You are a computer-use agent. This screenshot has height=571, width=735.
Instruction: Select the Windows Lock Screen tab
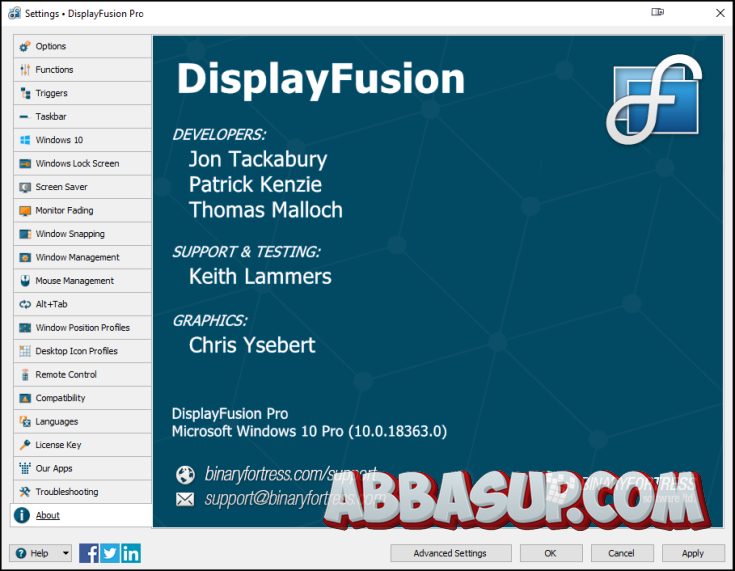(82, 164)
